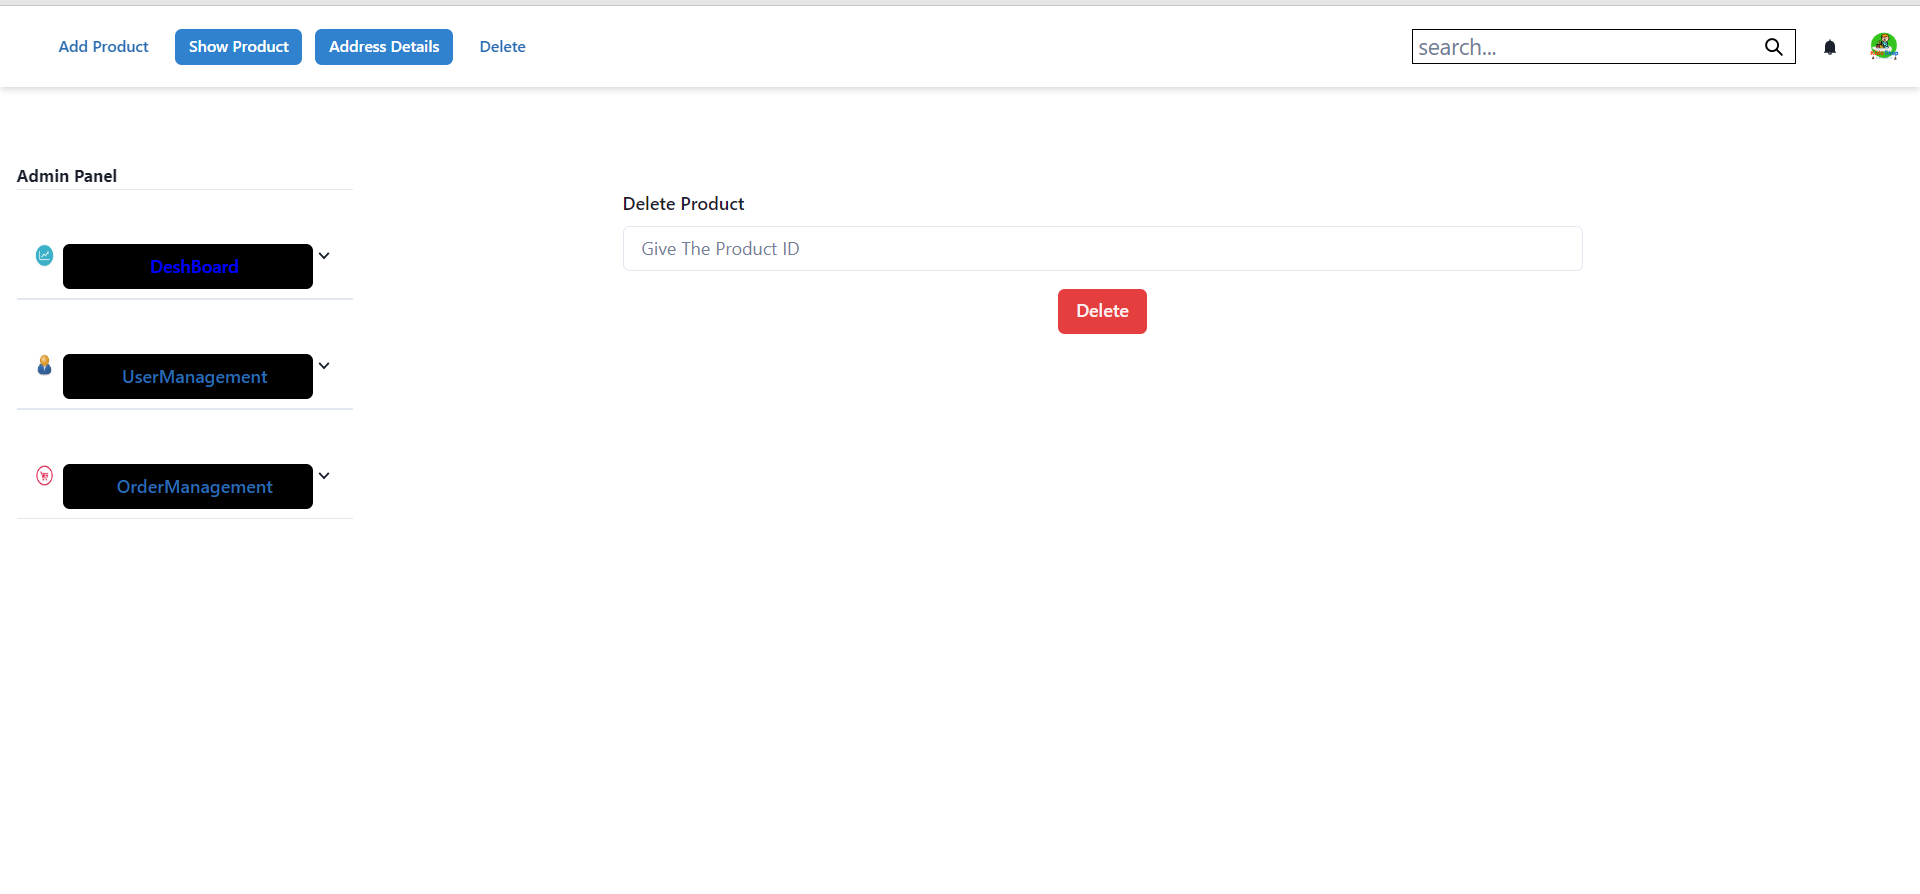Click the search magnifier icon
The image size is (1920, 894).
click(1773, 47)
